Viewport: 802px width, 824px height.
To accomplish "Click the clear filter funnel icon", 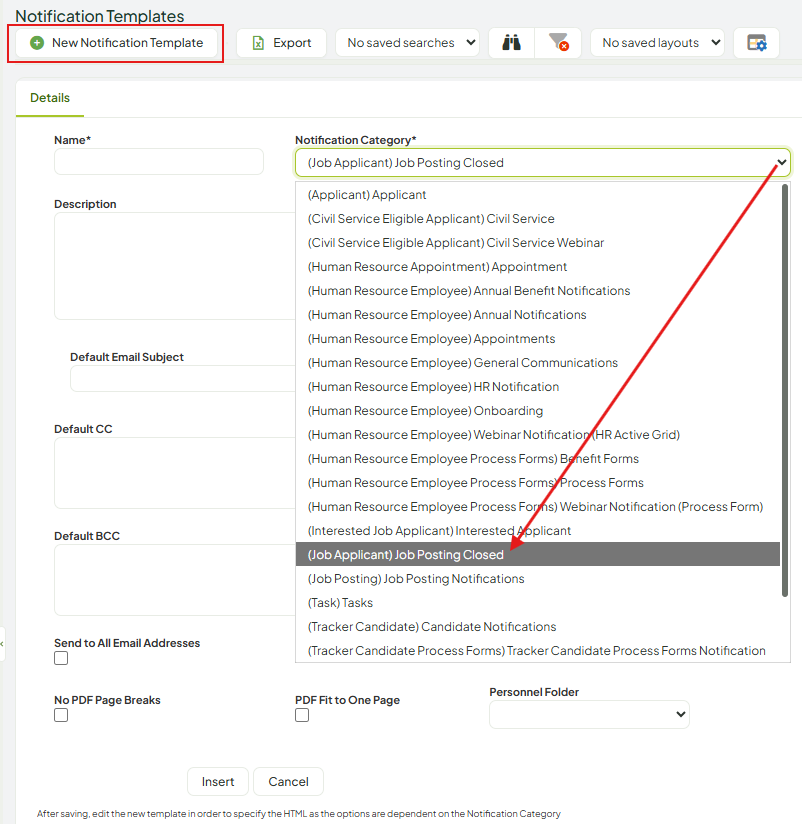I will (x=558, y=43).
